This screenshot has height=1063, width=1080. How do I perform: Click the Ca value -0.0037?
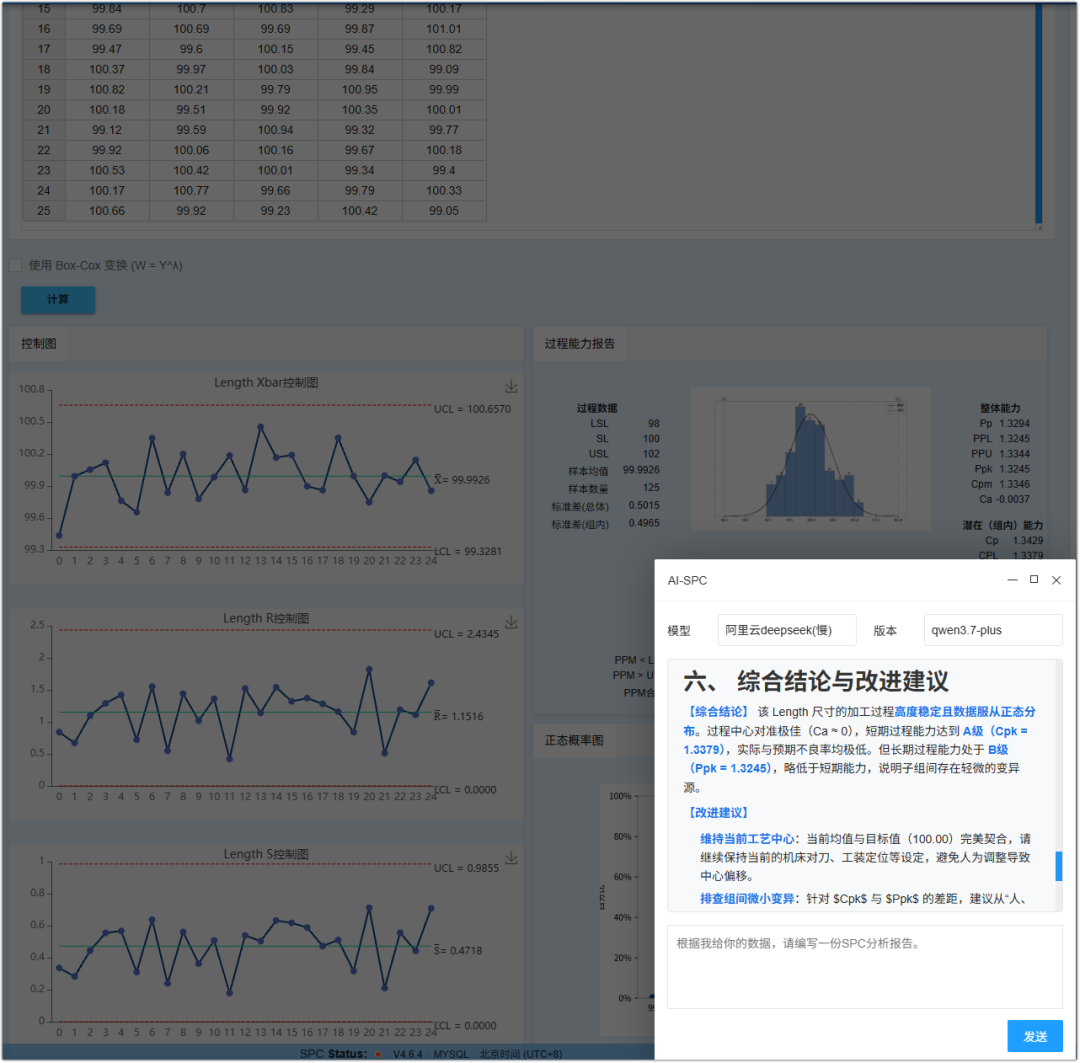click(1012, 499)
